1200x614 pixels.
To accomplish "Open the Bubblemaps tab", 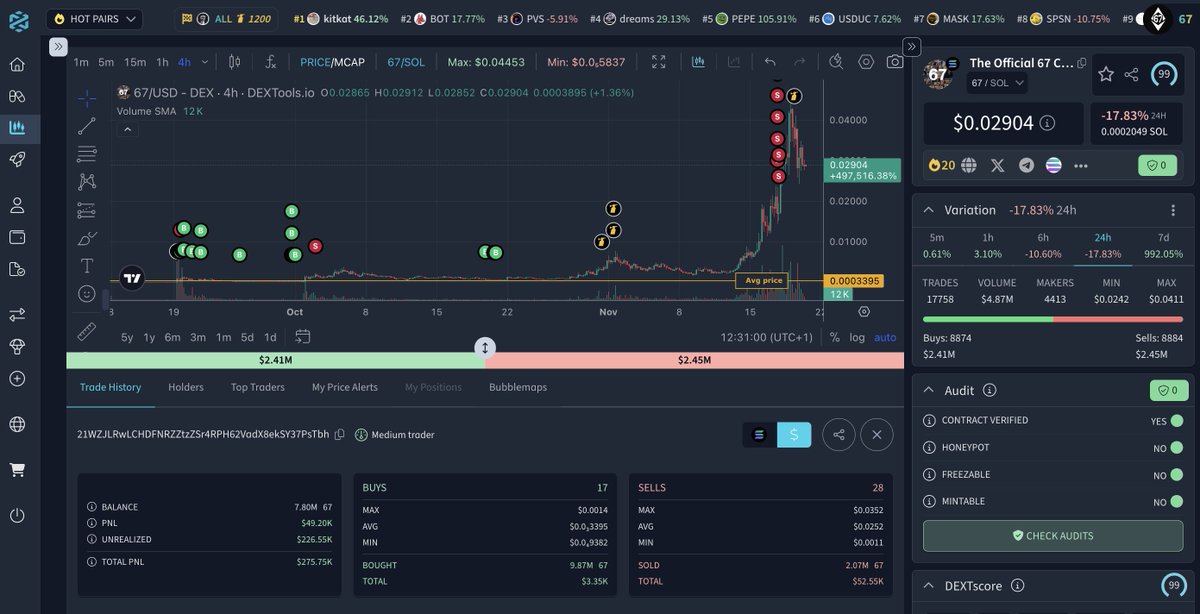I will (x=518, y=387).
